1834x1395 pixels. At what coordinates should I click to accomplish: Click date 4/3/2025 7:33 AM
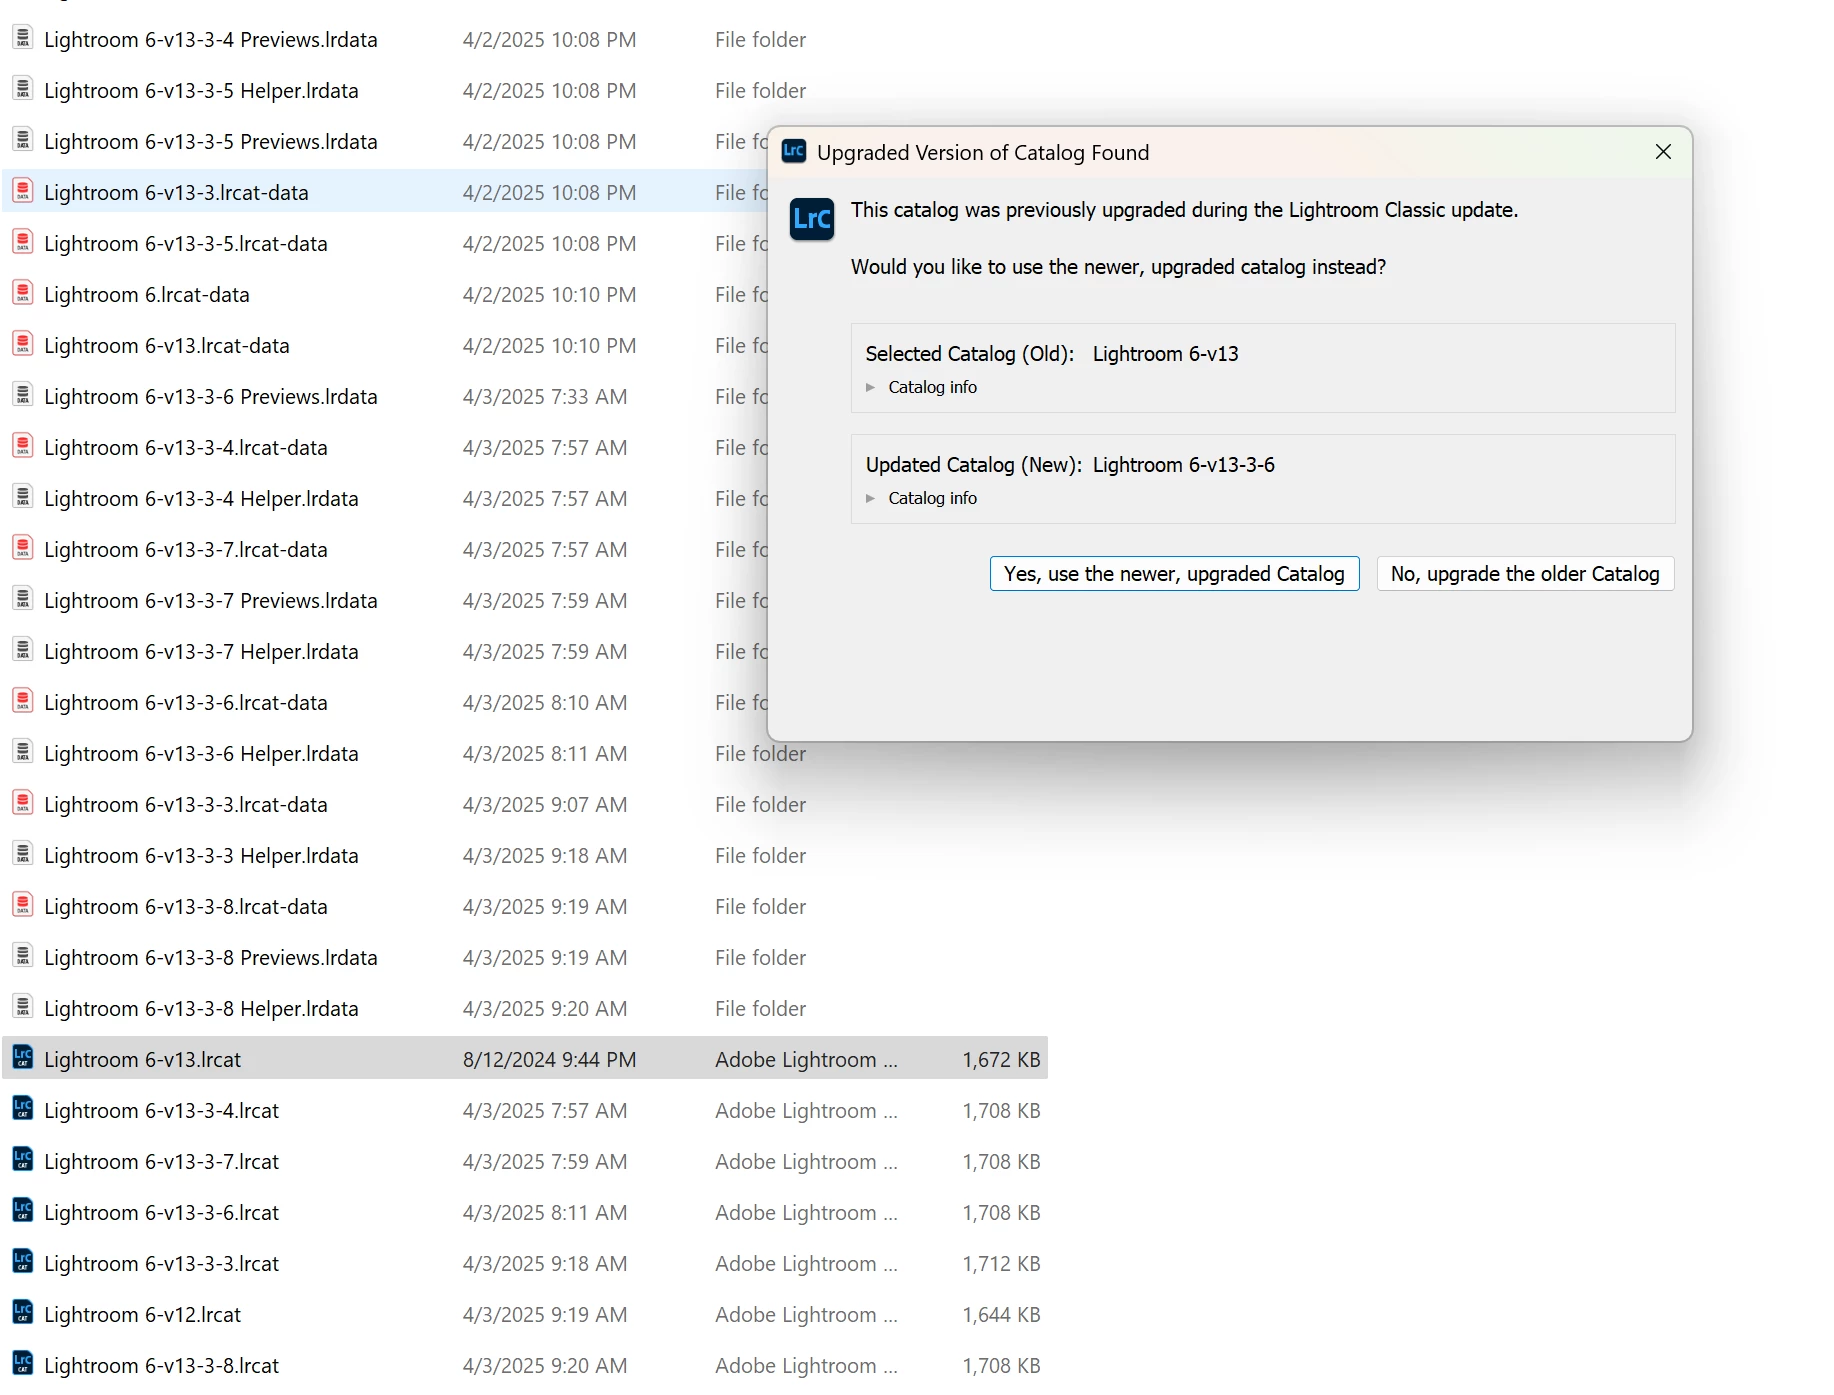(545, 397)
